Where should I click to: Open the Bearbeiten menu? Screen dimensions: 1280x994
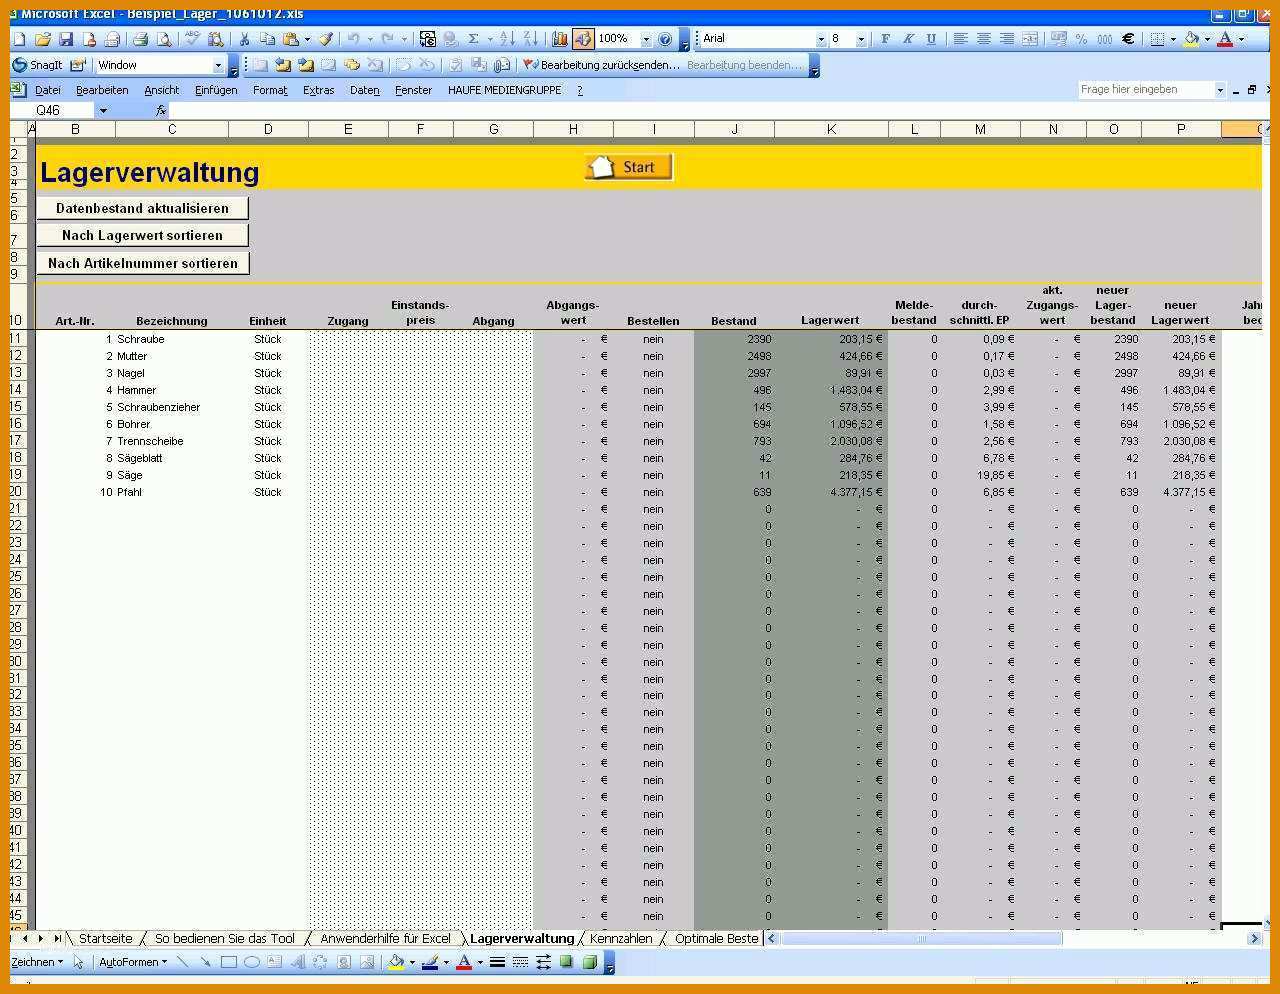[x=102, y=90]
